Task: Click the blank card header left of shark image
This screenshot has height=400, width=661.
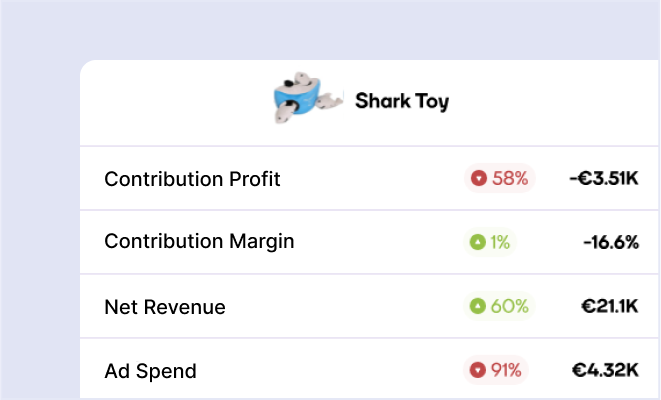Action: [170, 100]
